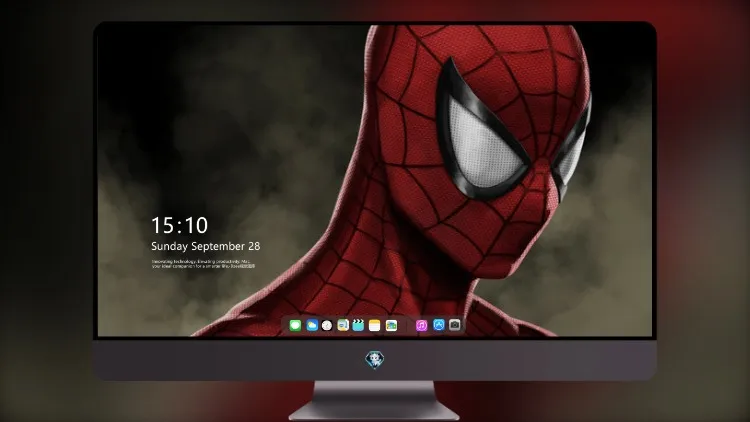Click the 15:10 clock widget
Viewport: 750px width, 422px height.
179,225
